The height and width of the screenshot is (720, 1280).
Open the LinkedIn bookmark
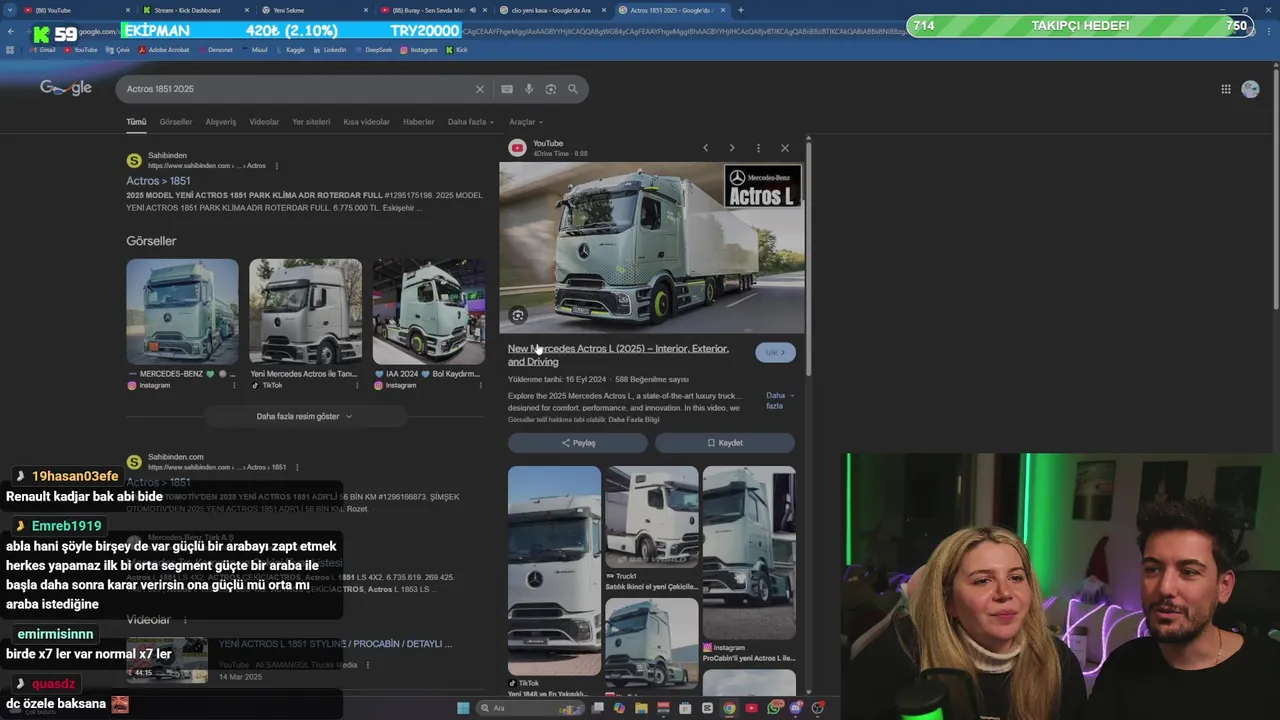coord(329,50)
